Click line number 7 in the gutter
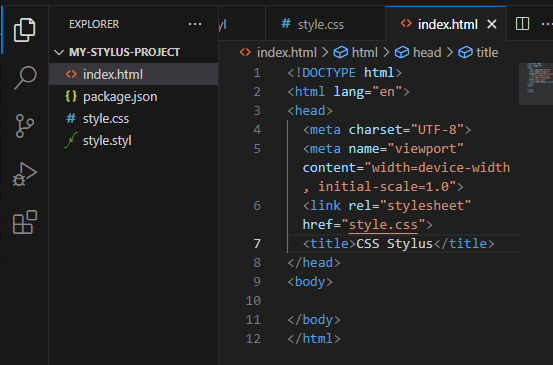553x365 pixels. (257, 244)
